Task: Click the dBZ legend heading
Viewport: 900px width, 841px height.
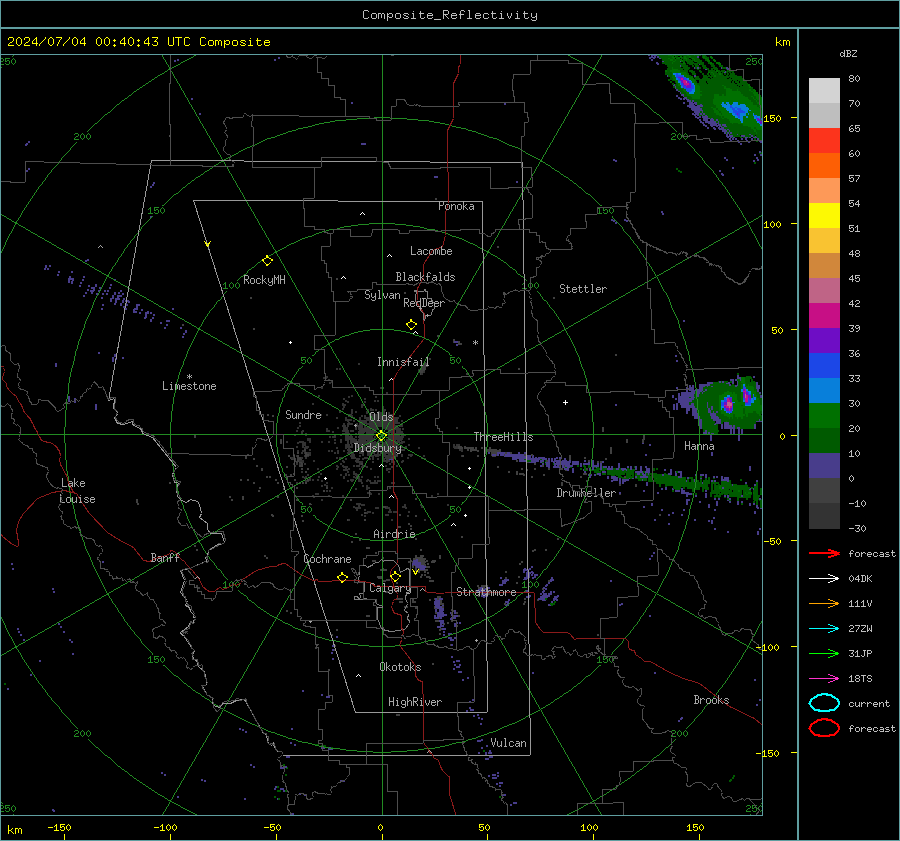Action: [848, 54]
